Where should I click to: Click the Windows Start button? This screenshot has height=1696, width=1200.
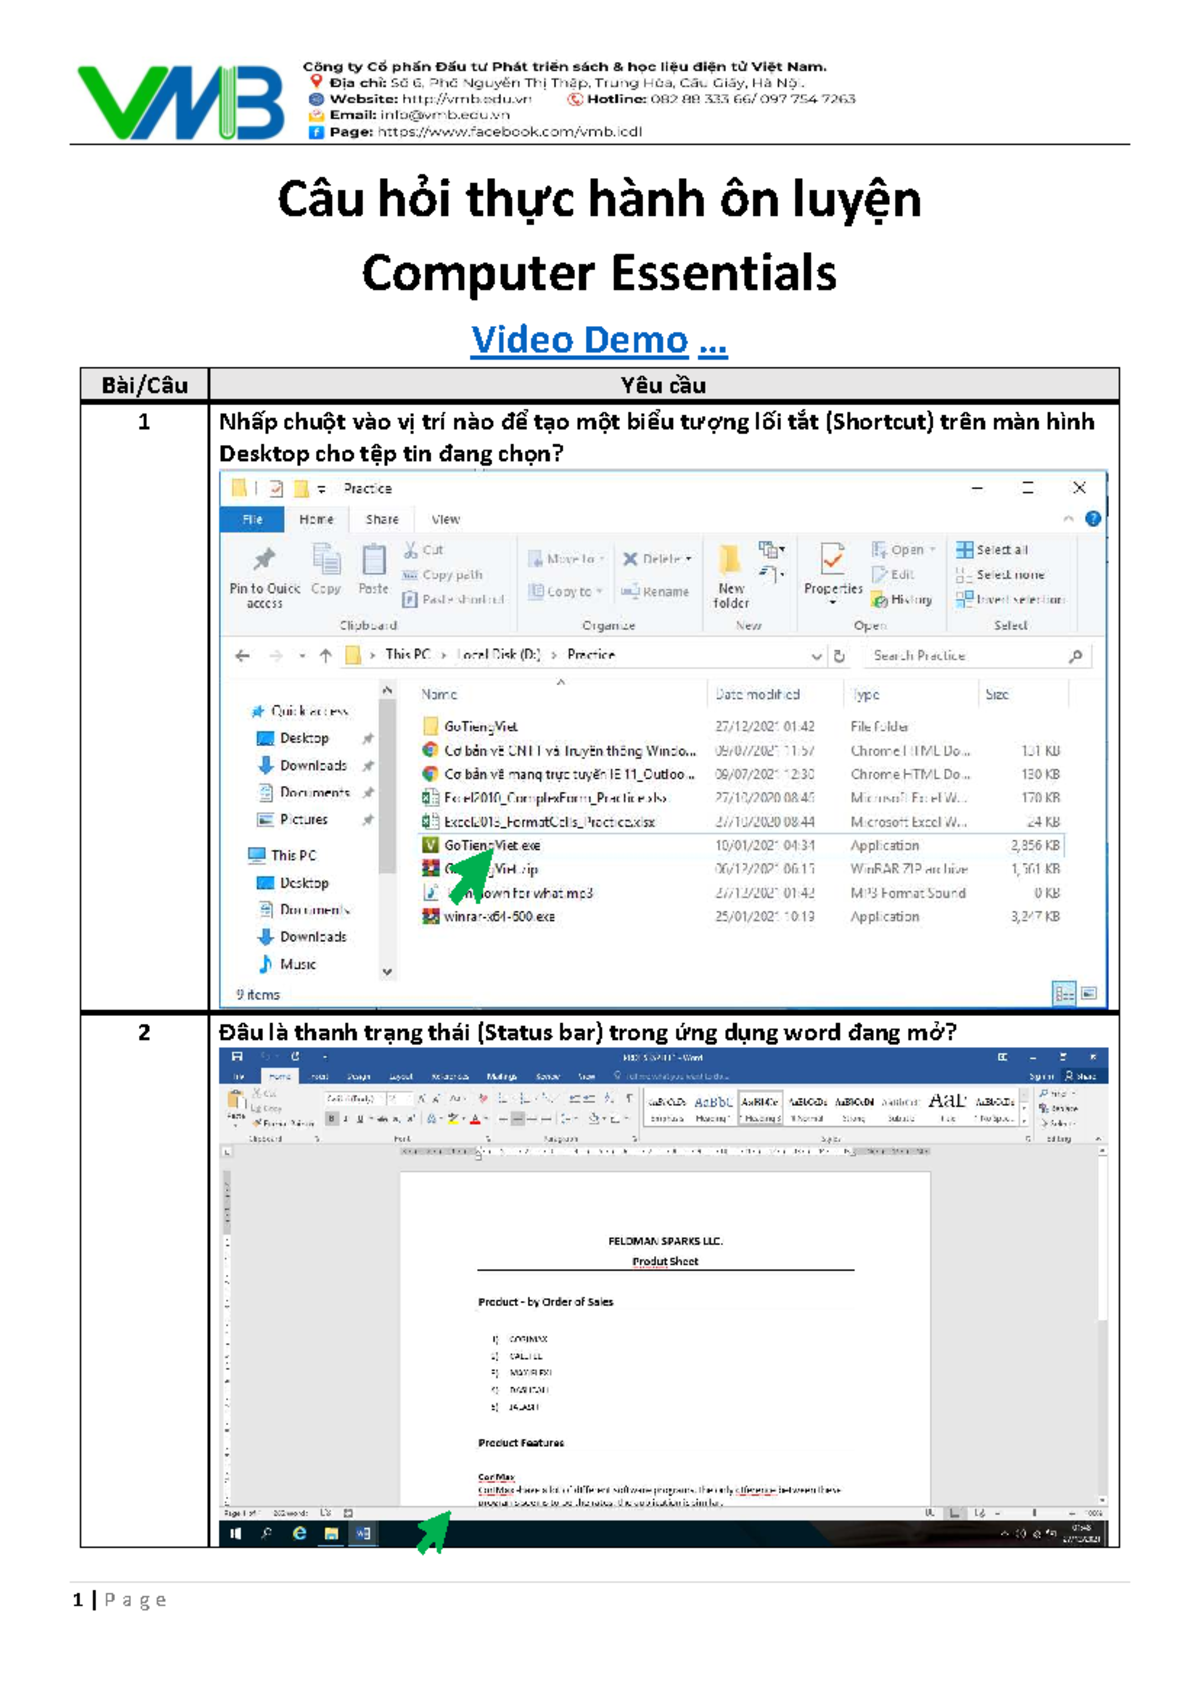(236, 1534)
